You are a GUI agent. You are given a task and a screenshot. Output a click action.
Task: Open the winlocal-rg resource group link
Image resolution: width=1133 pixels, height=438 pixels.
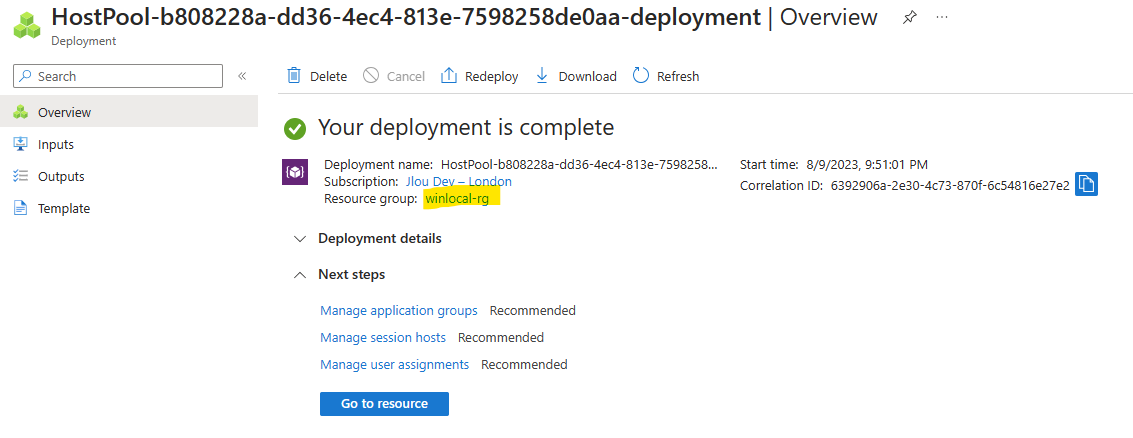(x=457, y=199)
